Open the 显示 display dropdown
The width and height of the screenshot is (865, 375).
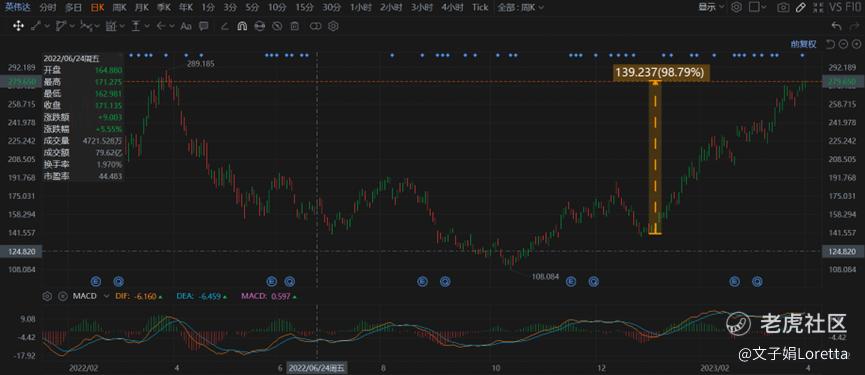coord(711,7)
